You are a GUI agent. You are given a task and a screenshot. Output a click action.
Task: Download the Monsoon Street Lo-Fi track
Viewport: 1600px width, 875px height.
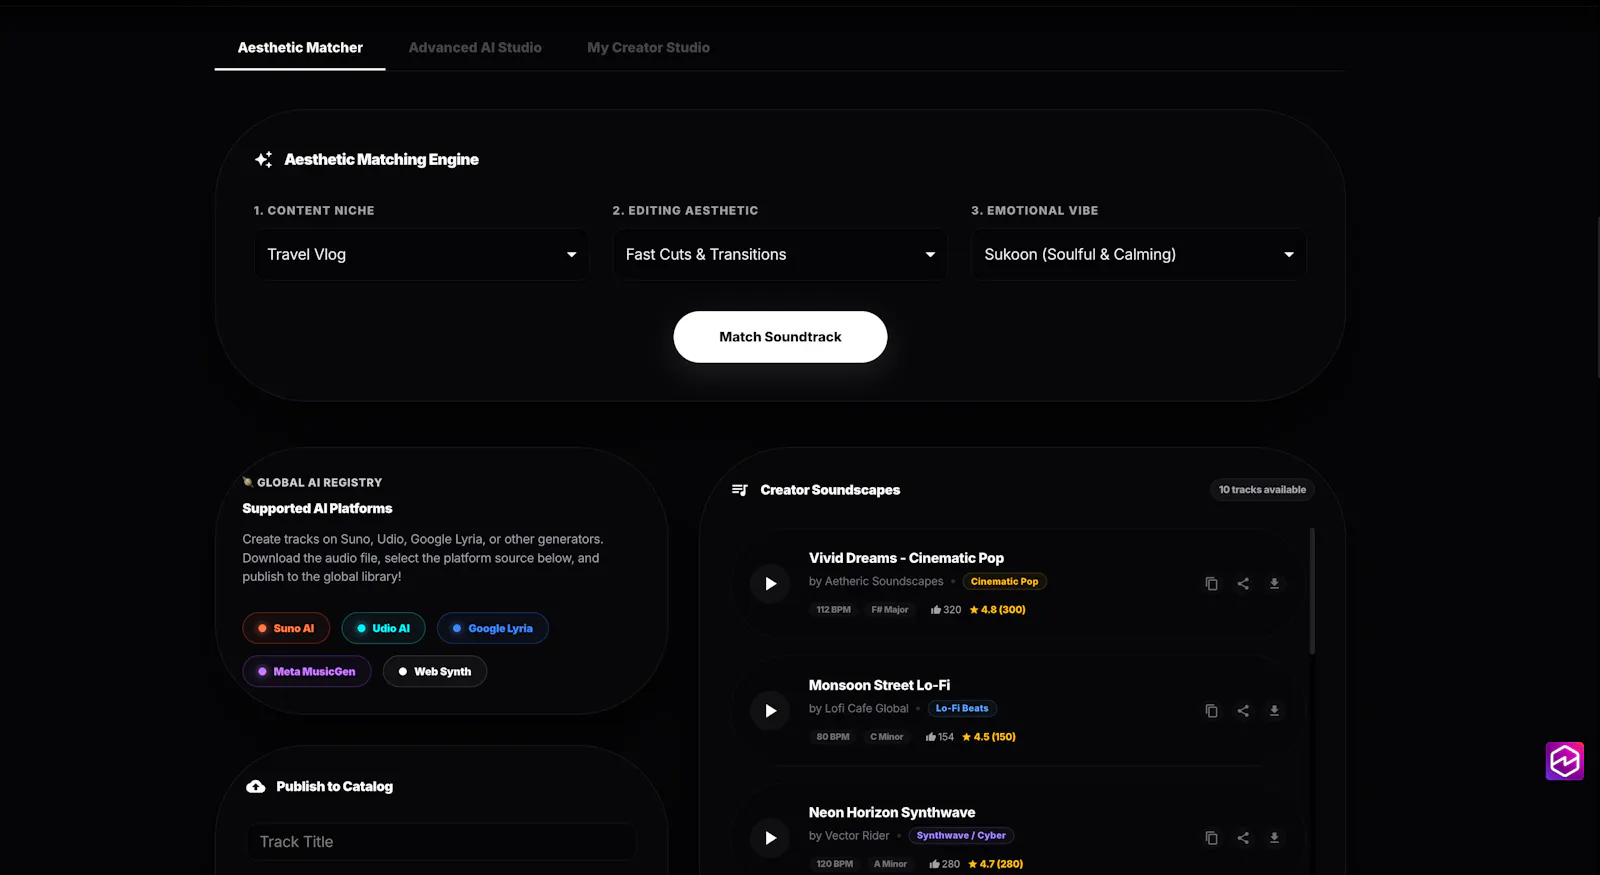1274,711
